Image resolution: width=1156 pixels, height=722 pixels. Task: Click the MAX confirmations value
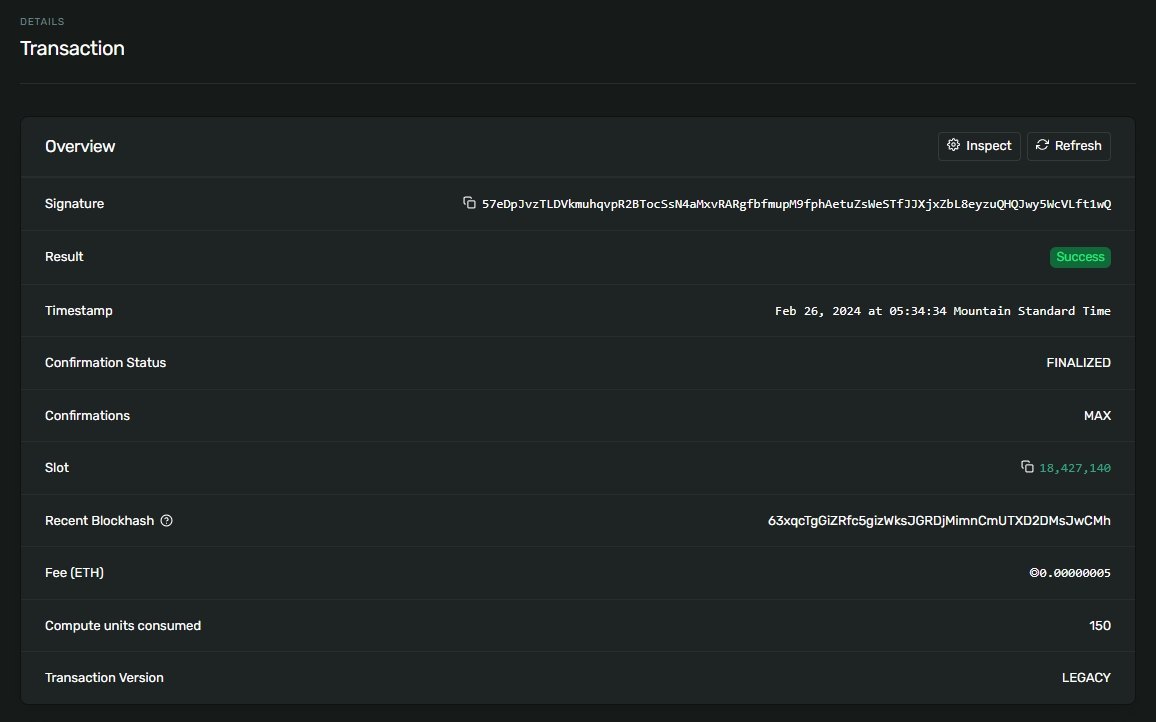coord(1097,416)
